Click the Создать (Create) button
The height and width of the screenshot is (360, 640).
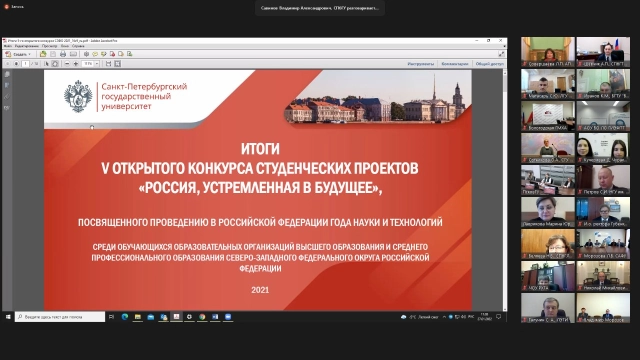(18, 54)
